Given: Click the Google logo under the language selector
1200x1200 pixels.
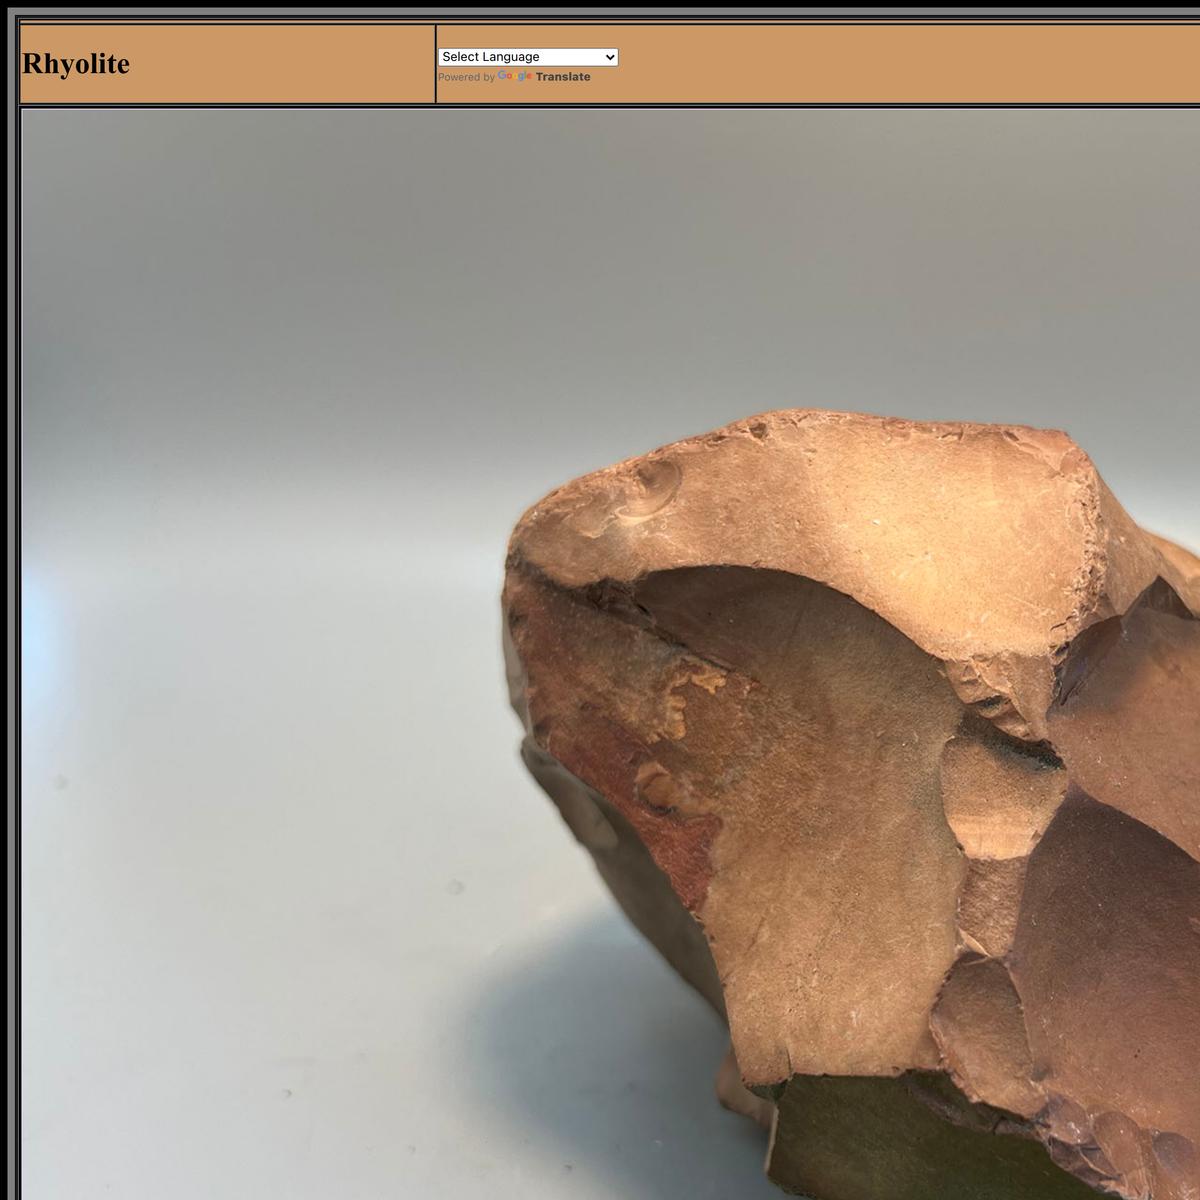Looking at the screenshot, I should point(514,77).
